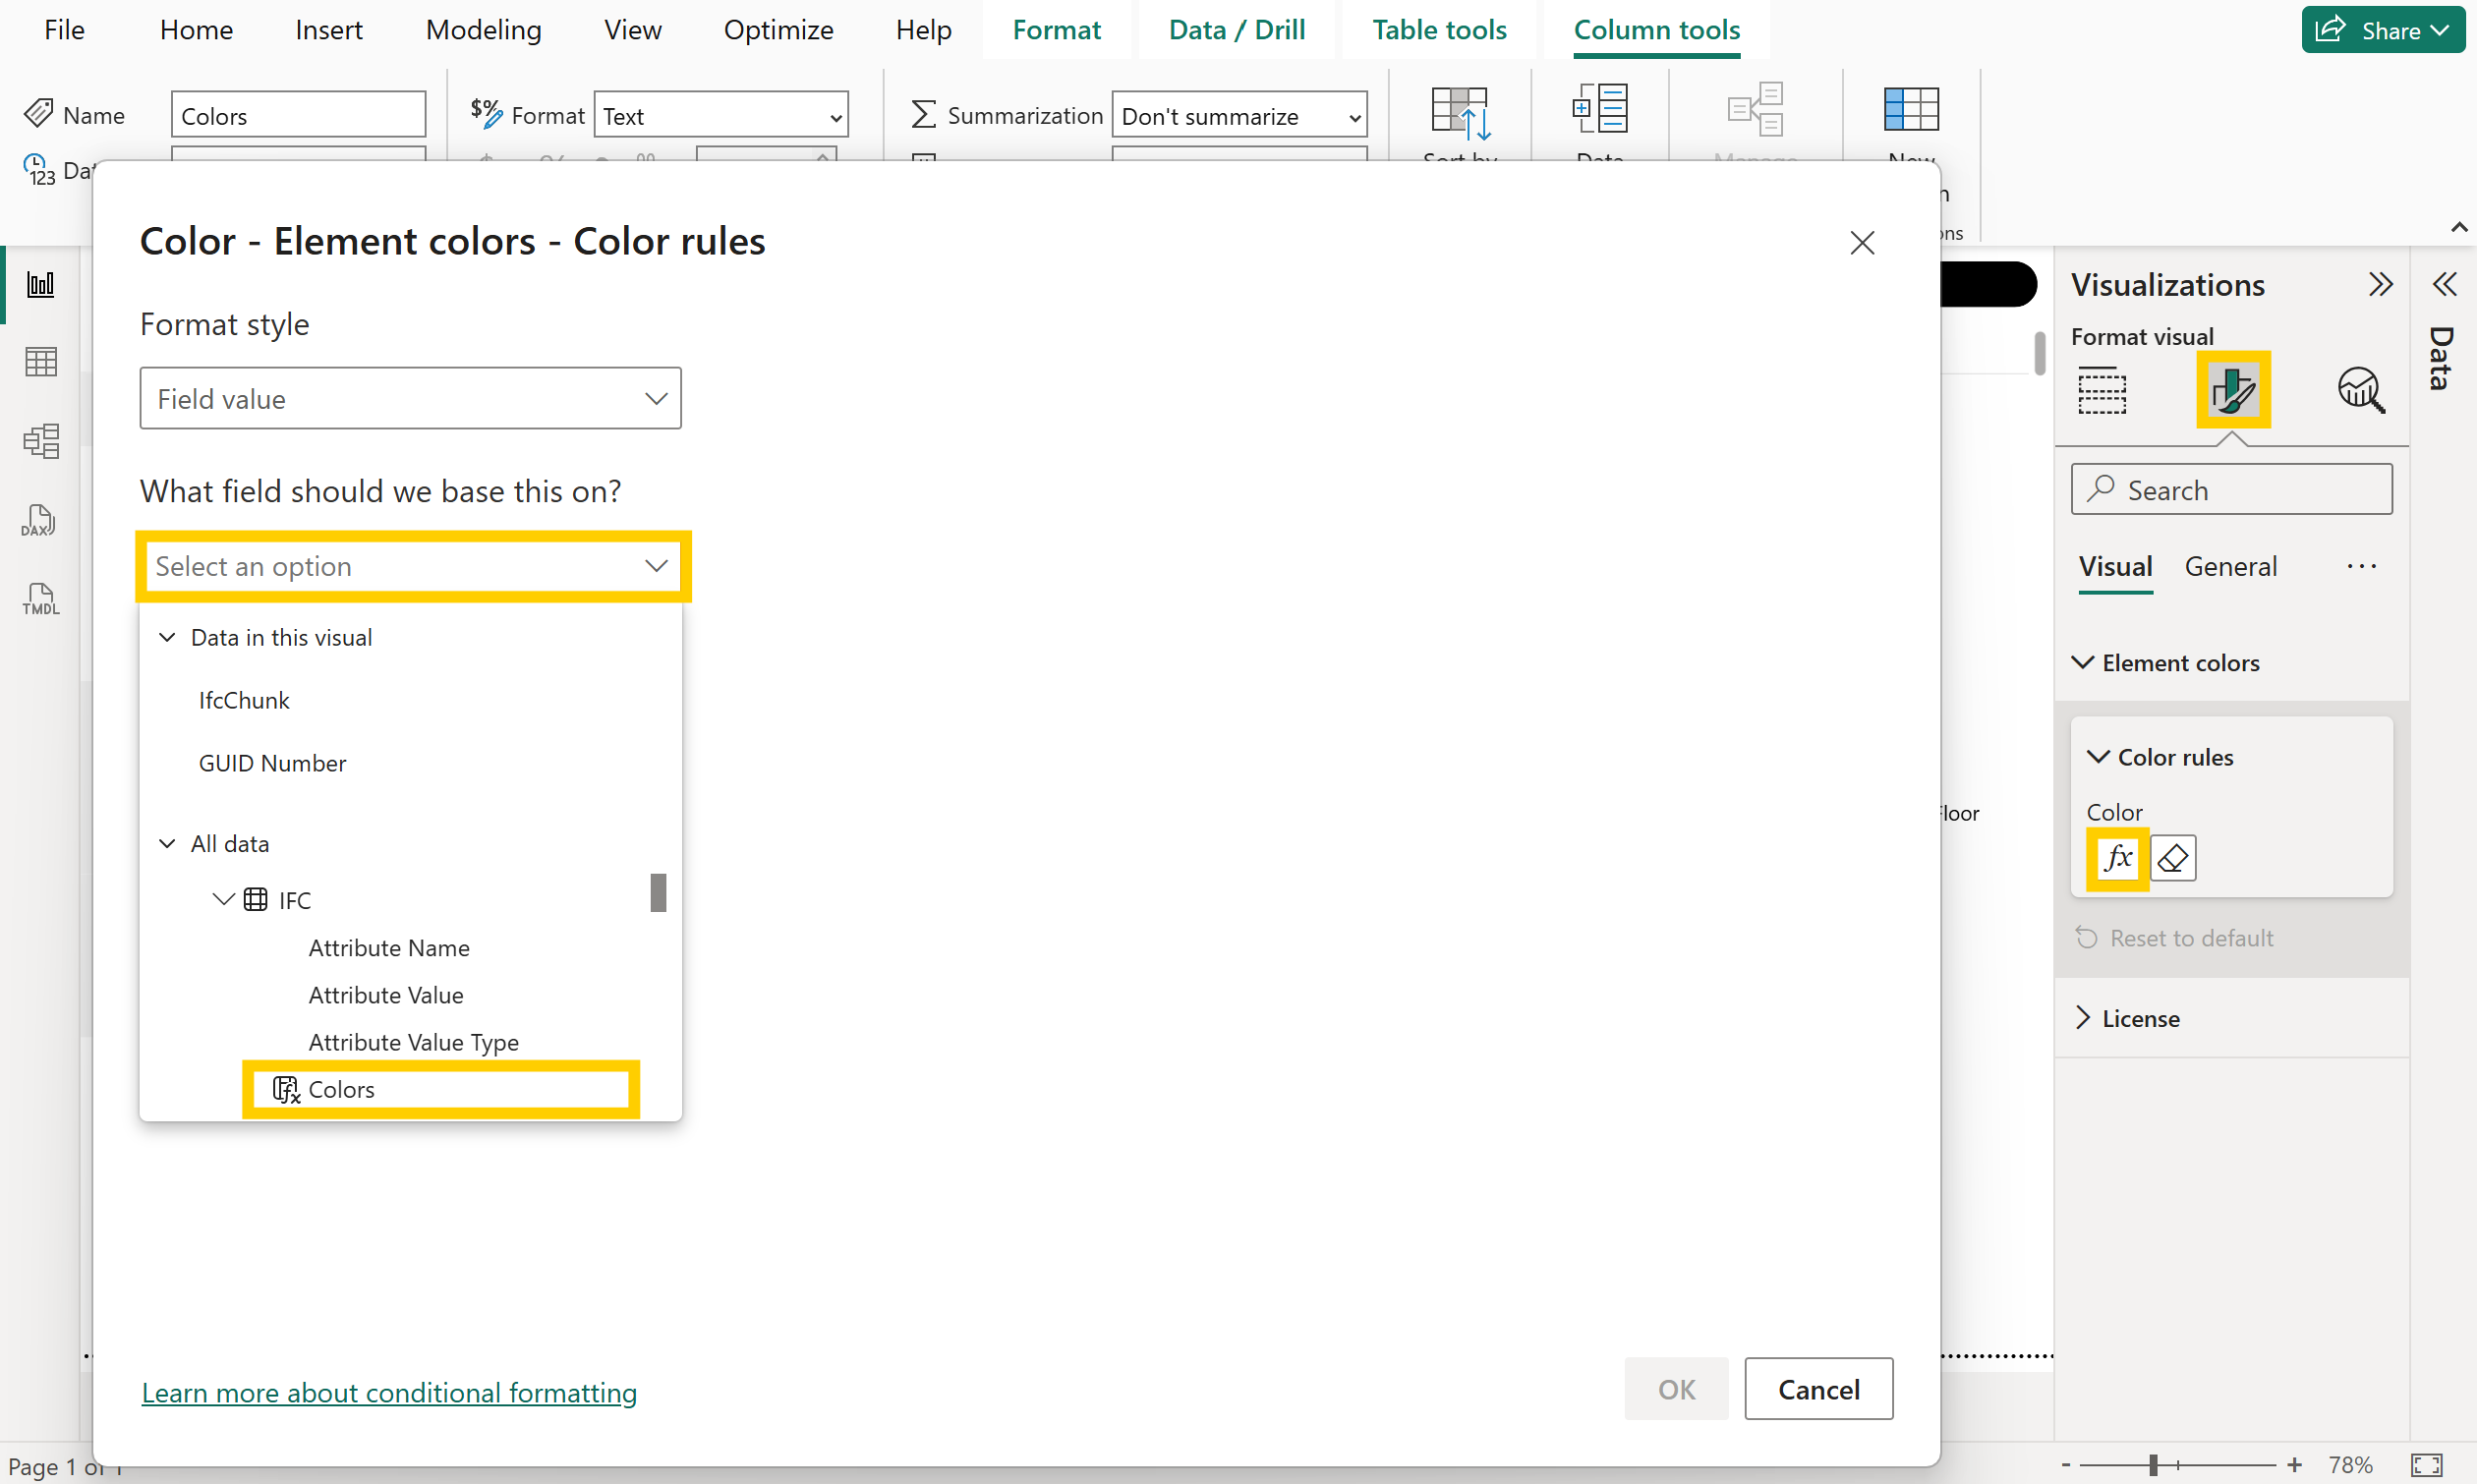Open the Table tools ribbon tab
This screenshot has width=2477, height=1484.
click(1439, 29)
